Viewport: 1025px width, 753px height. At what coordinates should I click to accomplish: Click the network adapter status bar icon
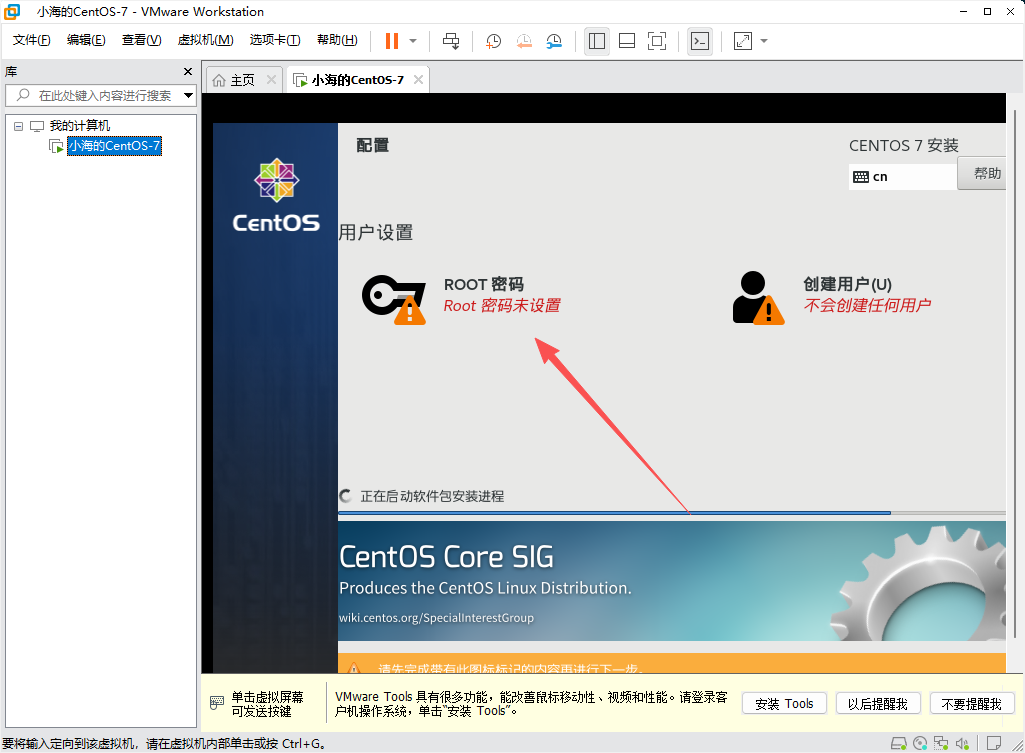[941, 743]
